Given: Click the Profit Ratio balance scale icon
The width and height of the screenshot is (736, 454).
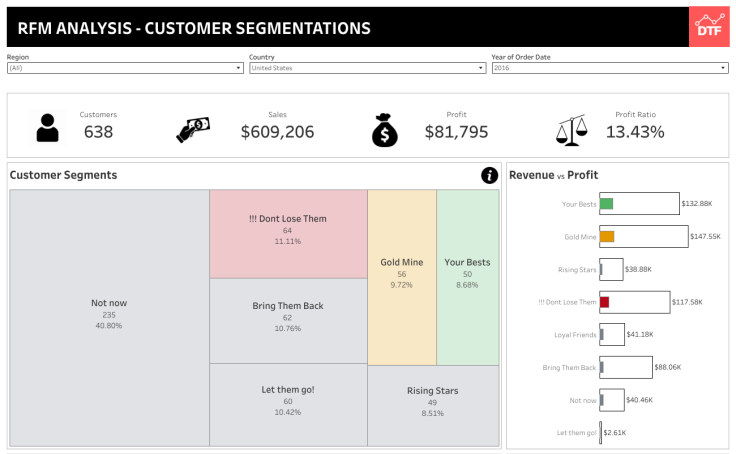Looking at the screenshot, I should pos(571,129).
